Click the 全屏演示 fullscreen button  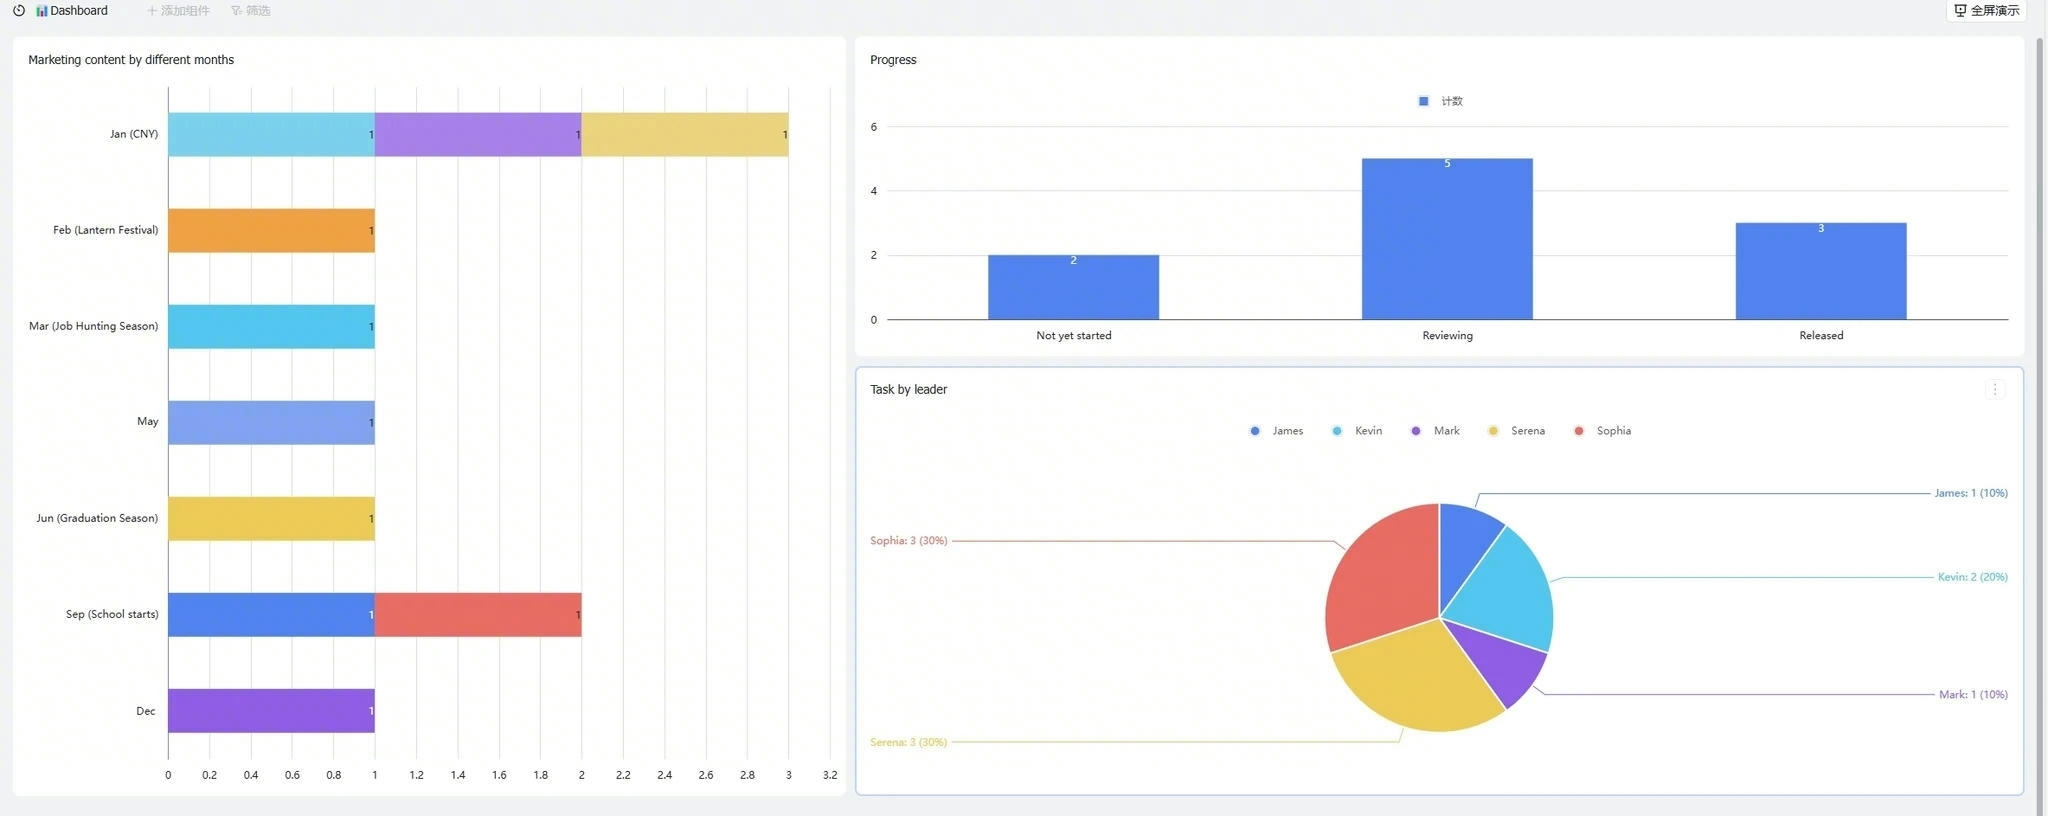pyautogui.click(x=1986, y=11)
